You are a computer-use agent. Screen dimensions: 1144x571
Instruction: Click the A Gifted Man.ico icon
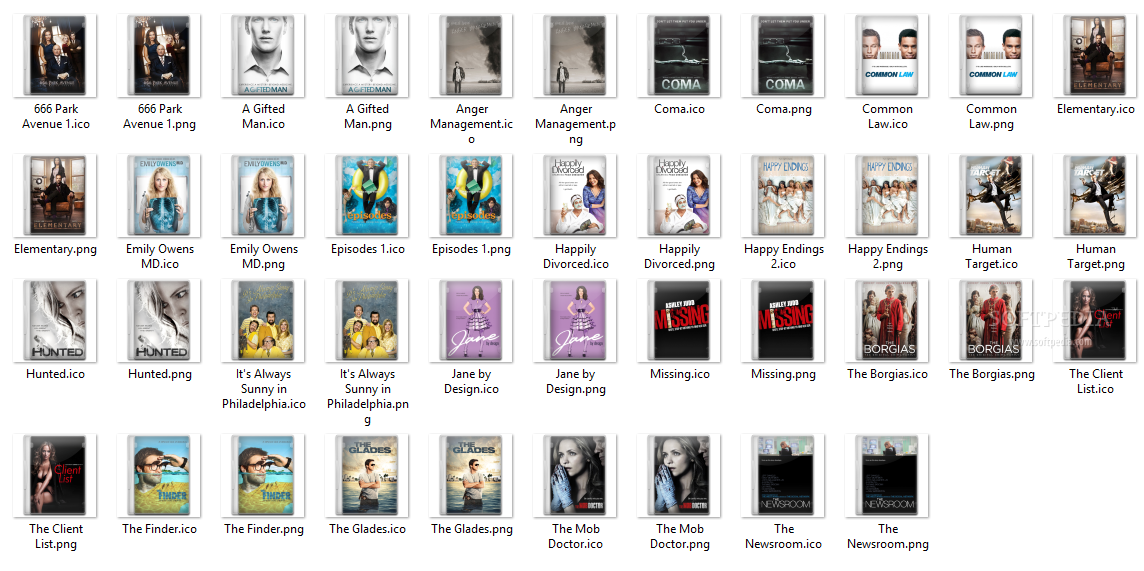tap(263, 55)
